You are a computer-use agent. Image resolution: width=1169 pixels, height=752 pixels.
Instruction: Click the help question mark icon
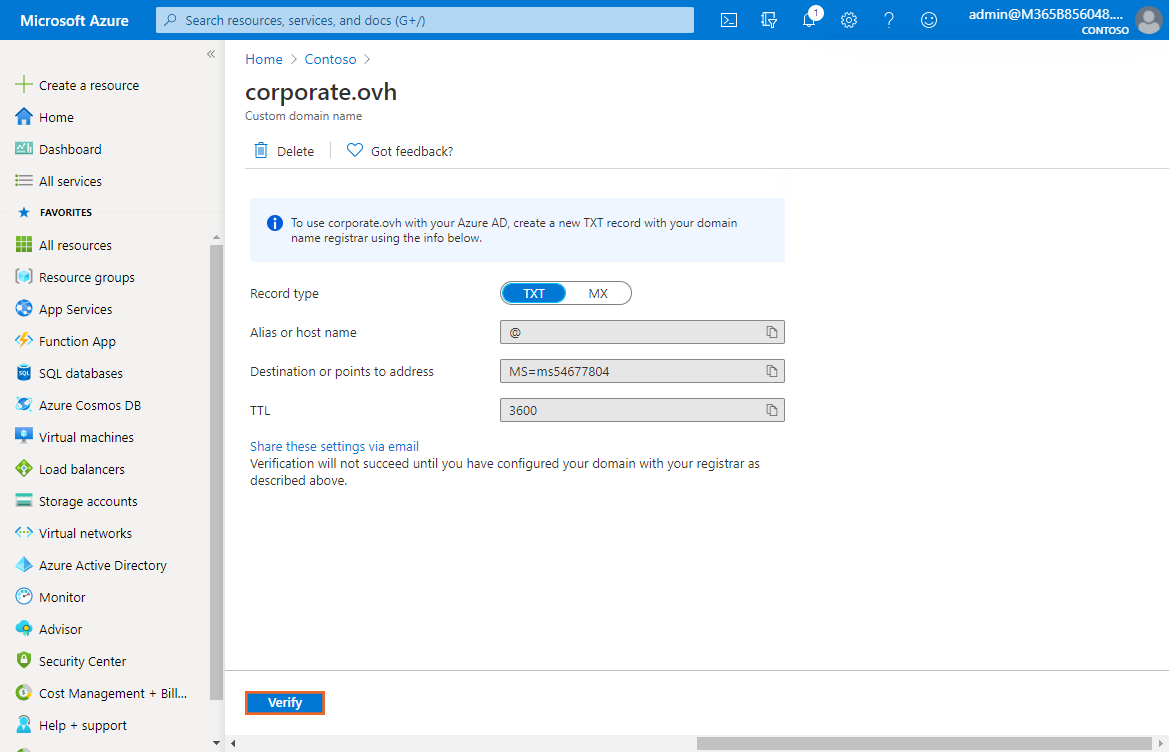(889, 20)
